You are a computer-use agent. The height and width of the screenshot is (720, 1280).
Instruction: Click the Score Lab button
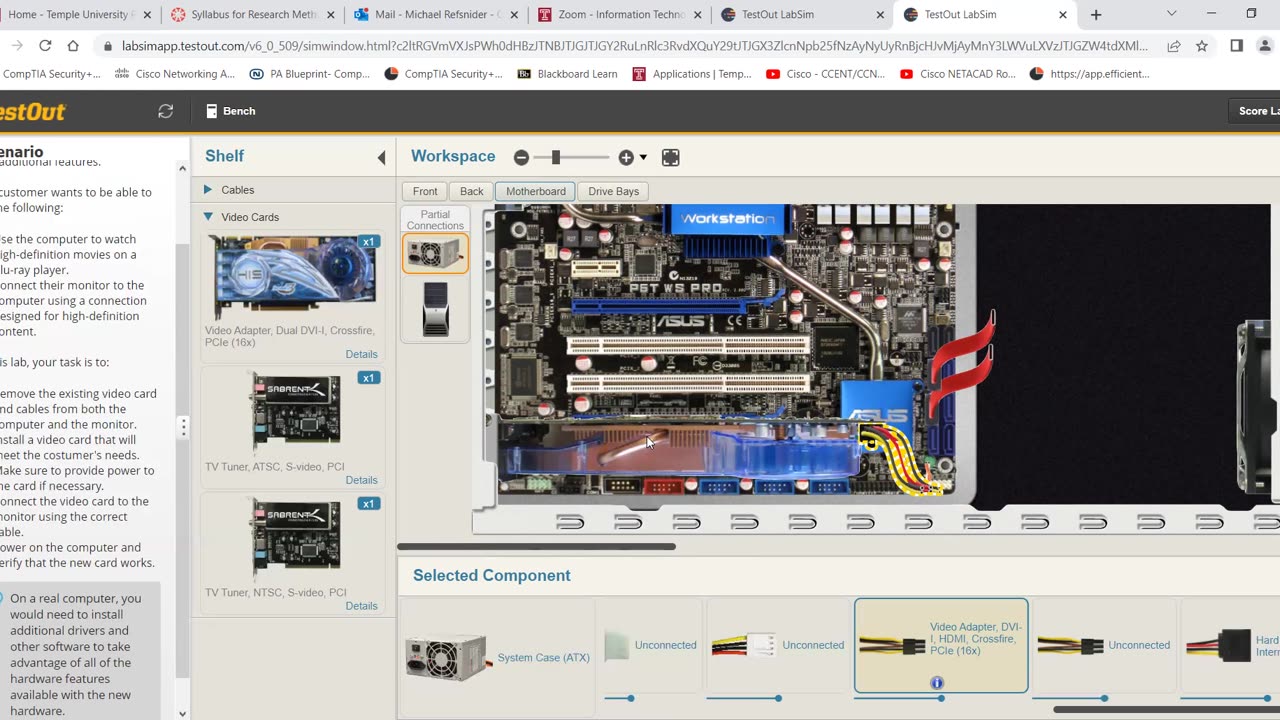click(1256, 111)
